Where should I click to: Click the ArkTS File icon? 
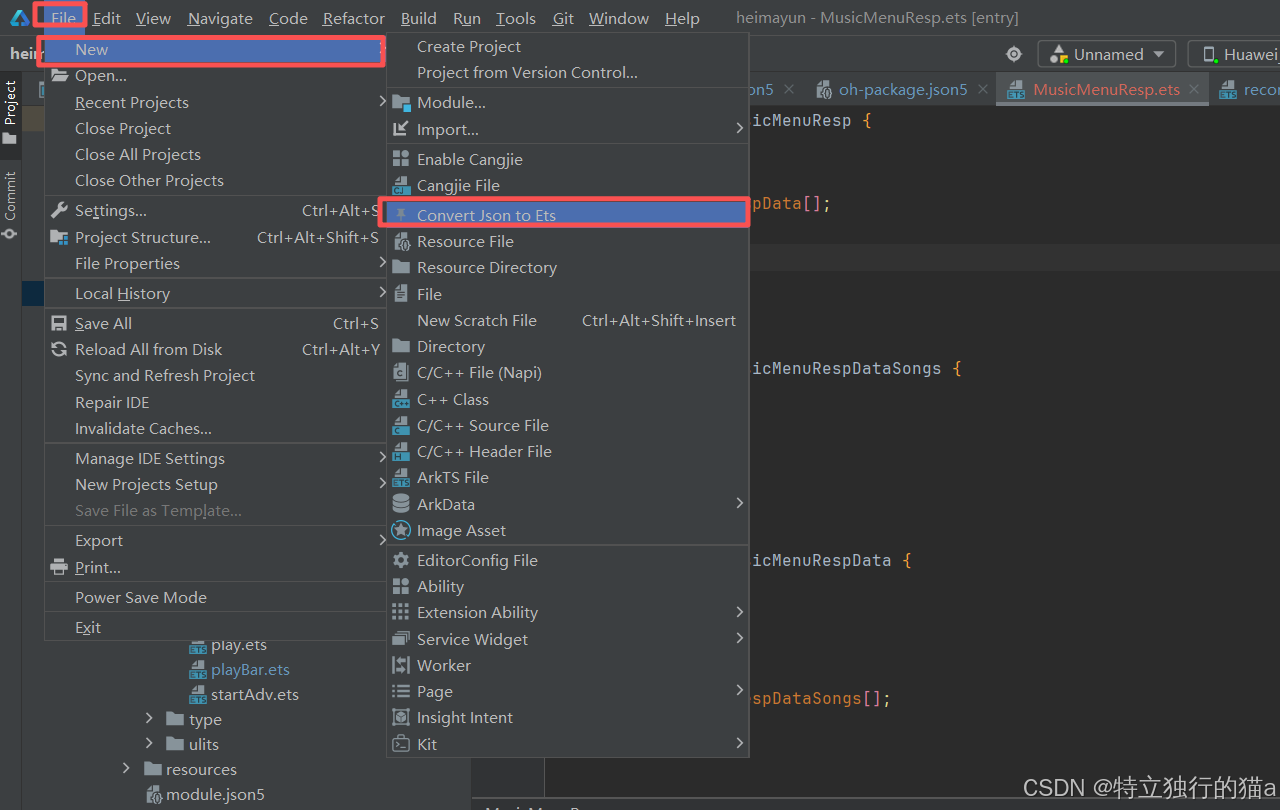click(401, 477)
